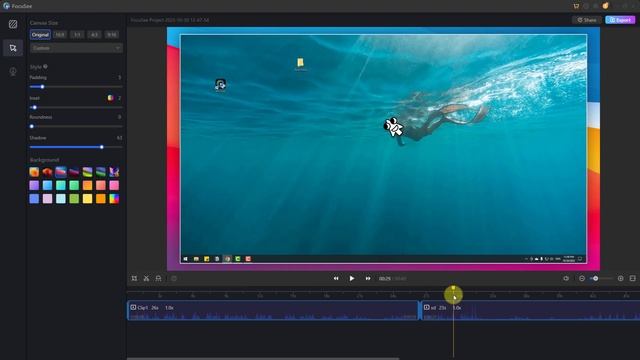The width and height of the screenshot is (640, 360).
Task: Open the shopping cart icon in title bar
Action: 576,6
